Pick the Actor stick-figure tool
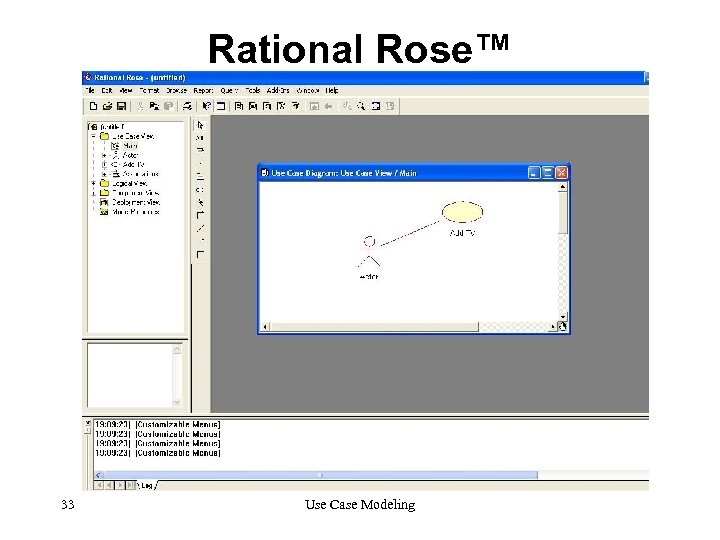Screen dimensions: 720x540 click(x=200, y=202)
